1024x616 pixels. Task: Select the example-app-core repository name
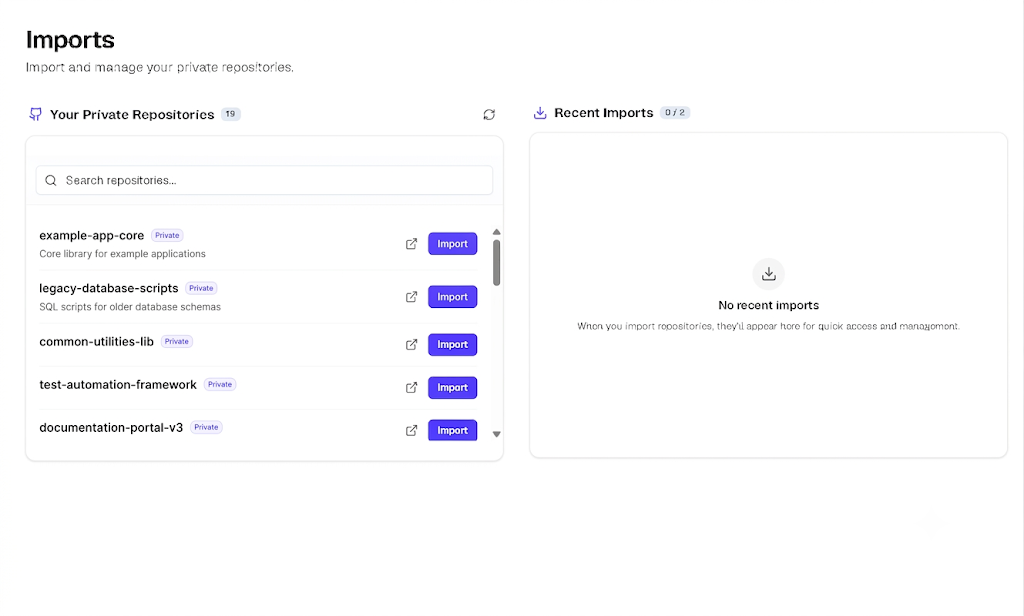[91, 235]
